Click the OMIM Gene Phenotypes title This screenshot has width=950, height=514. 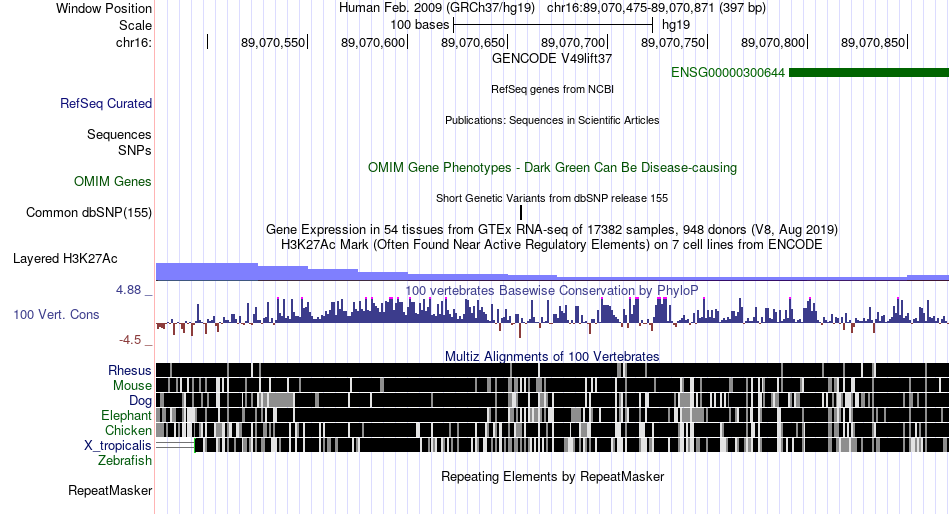click(x=553, y=168)
